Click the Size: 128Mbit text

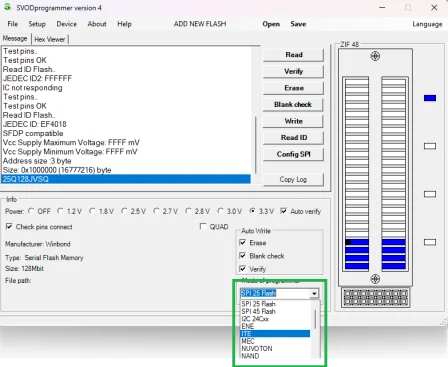pyautogui.click(x=24, y=268)
